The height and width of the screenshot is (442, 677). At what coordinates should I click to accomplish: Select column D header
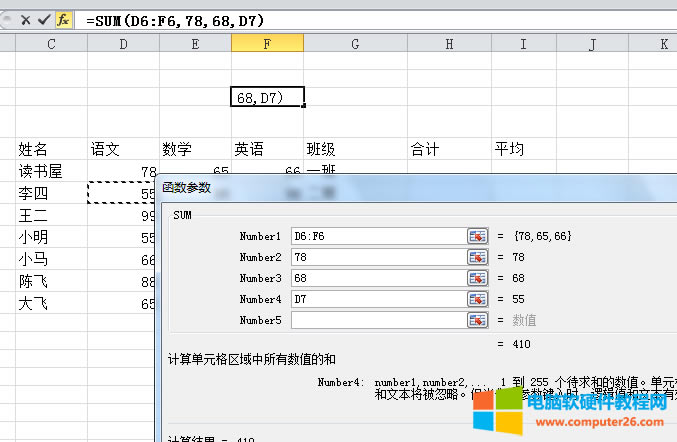[123, 44]
